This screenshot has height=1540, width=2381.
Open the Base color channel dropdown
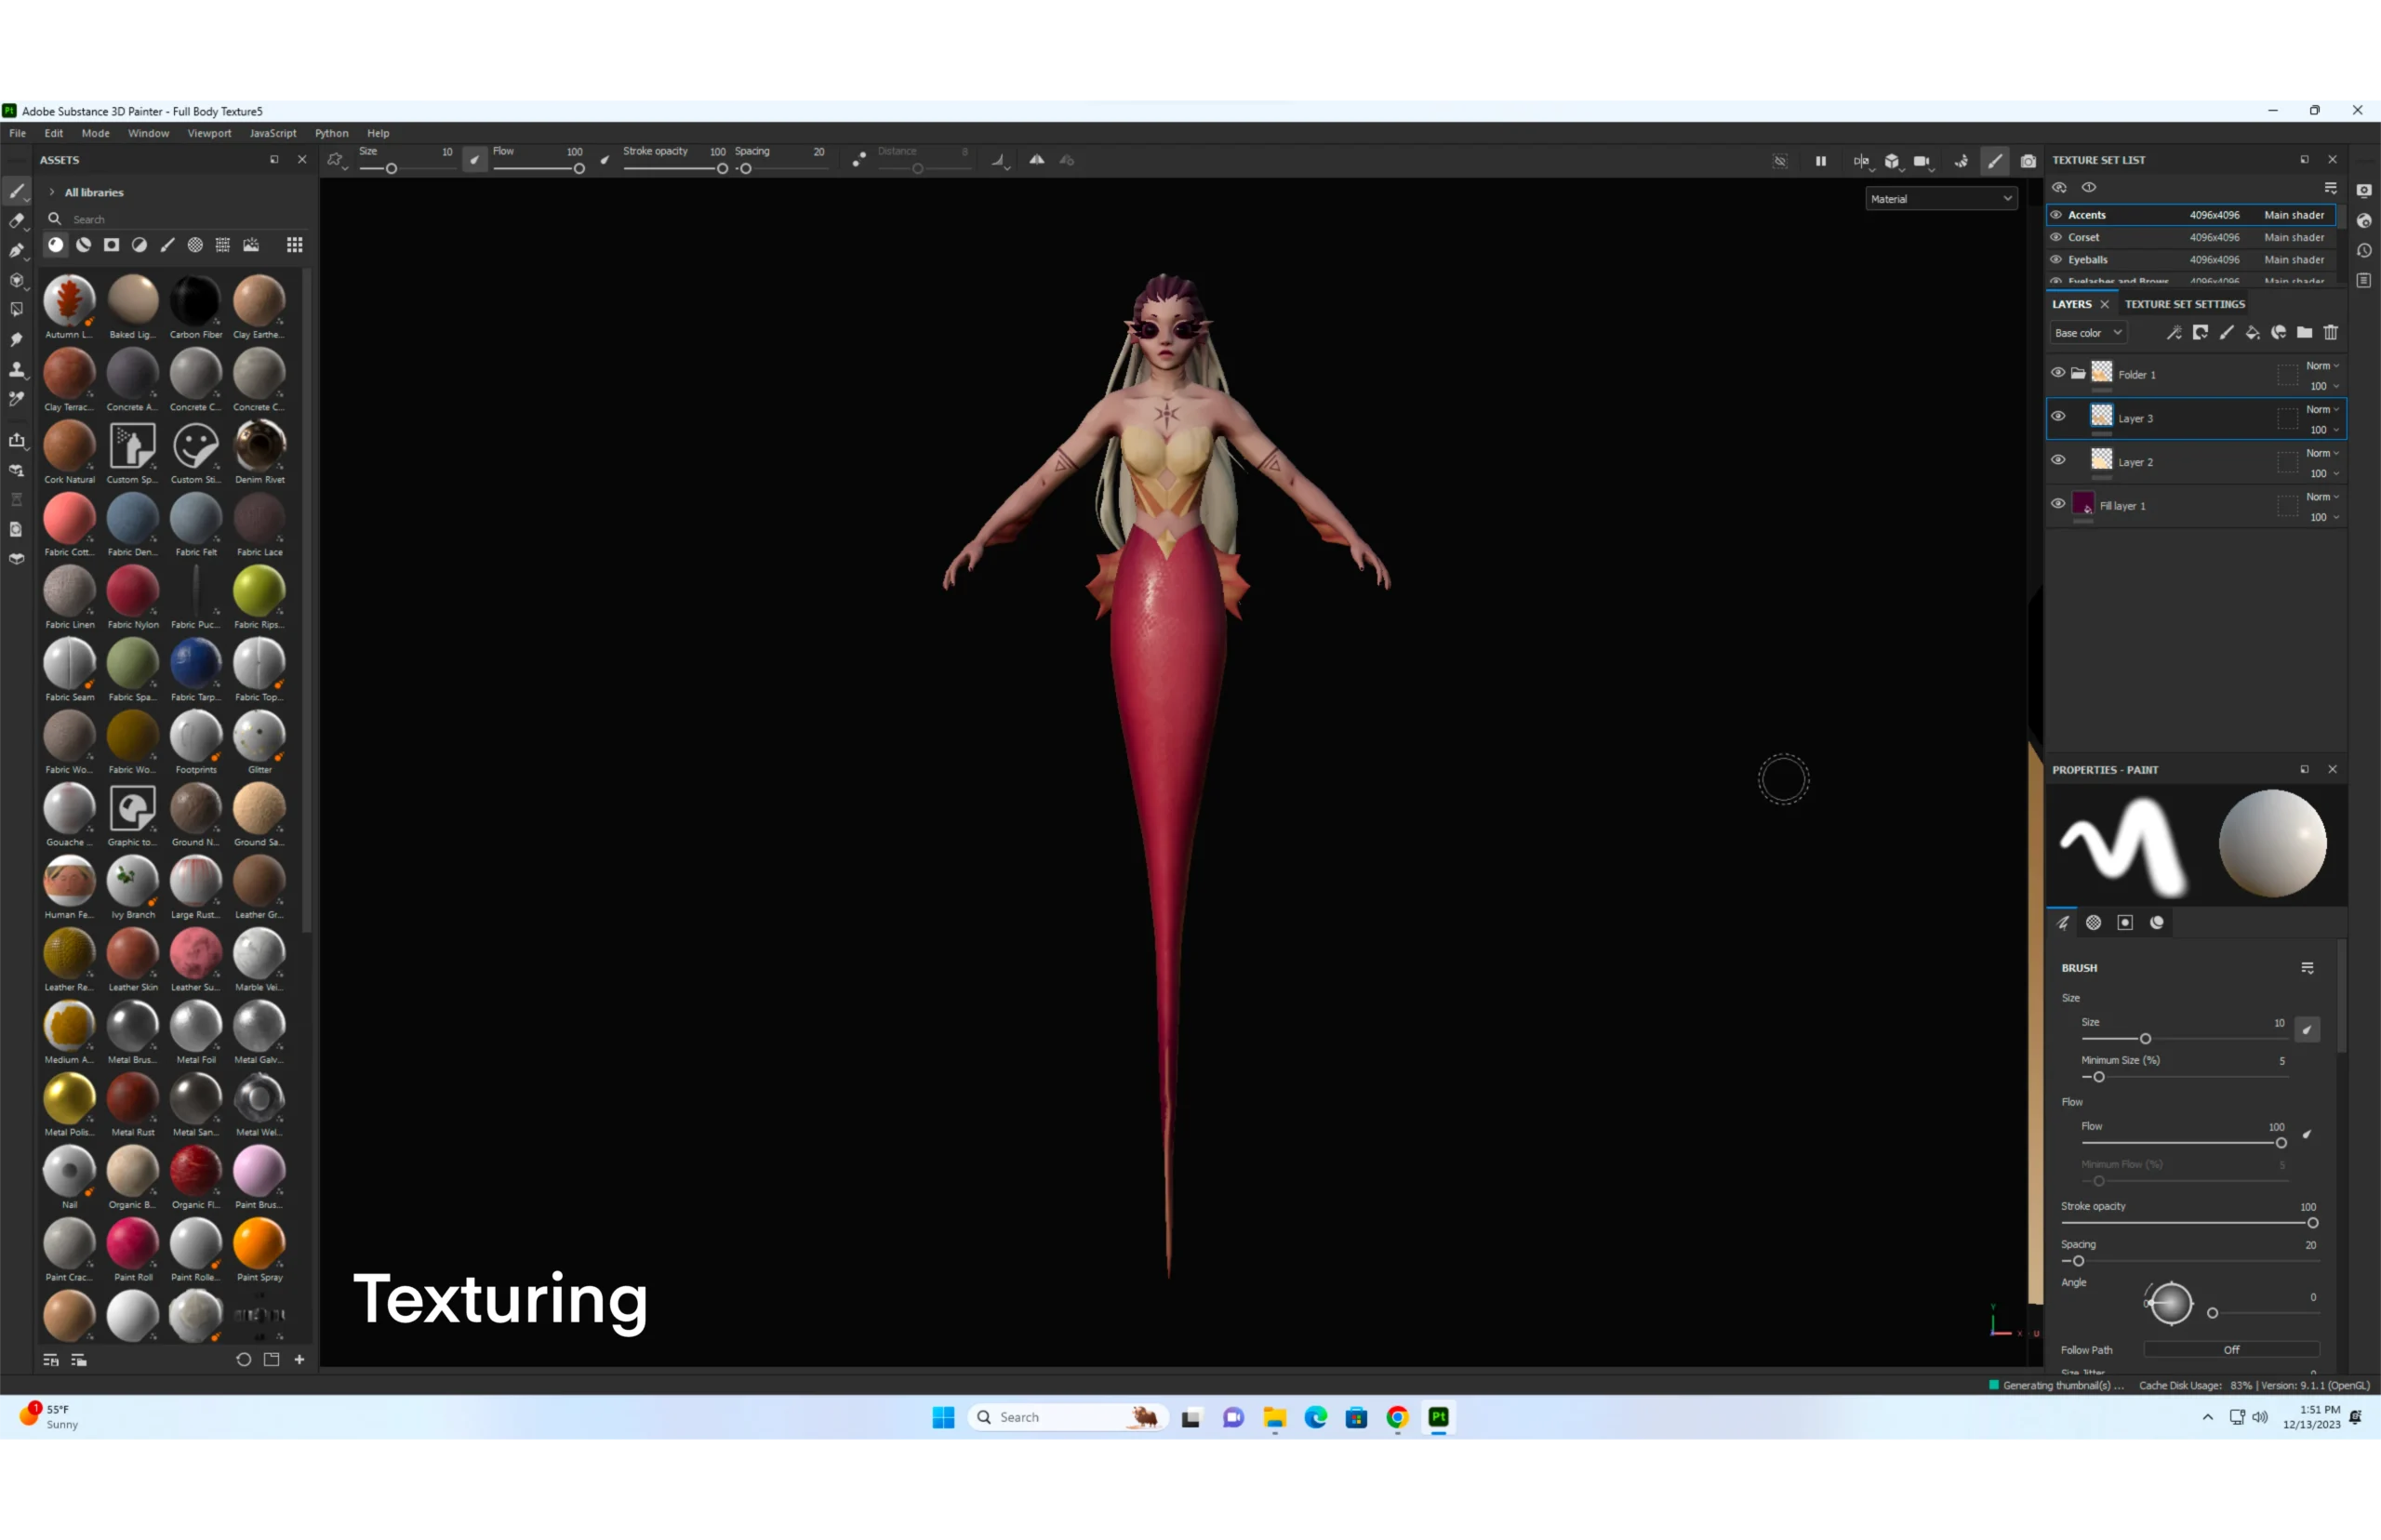[2088, 333]
